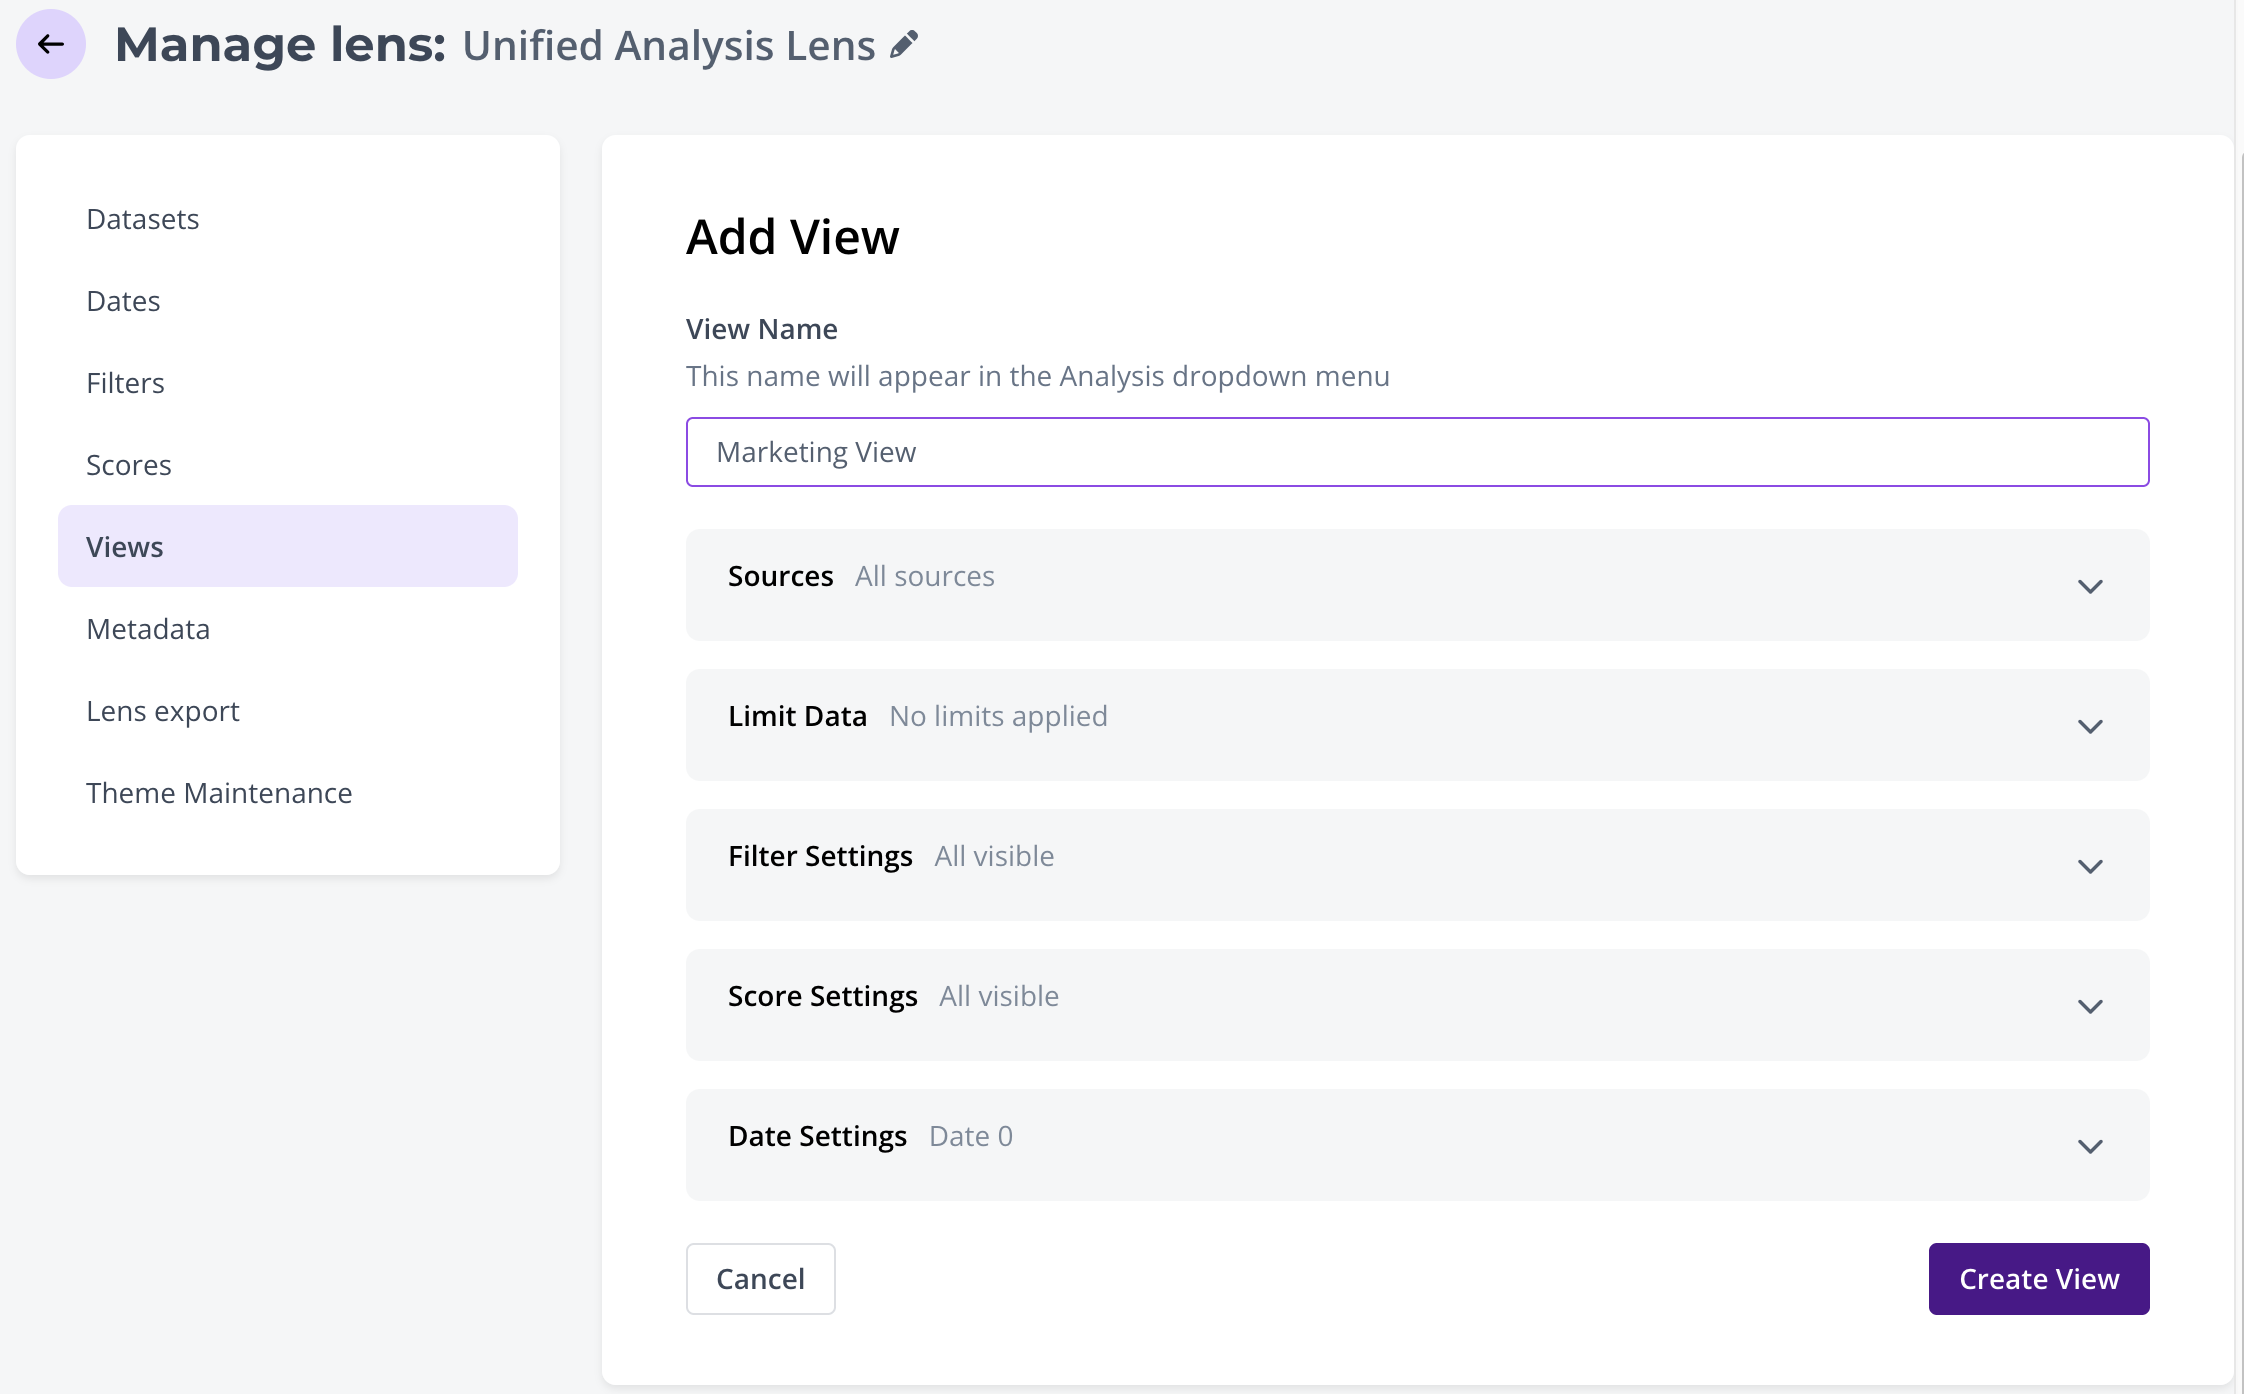
Task: Expand the Sources chevron
Action: tap(2090, 586)
